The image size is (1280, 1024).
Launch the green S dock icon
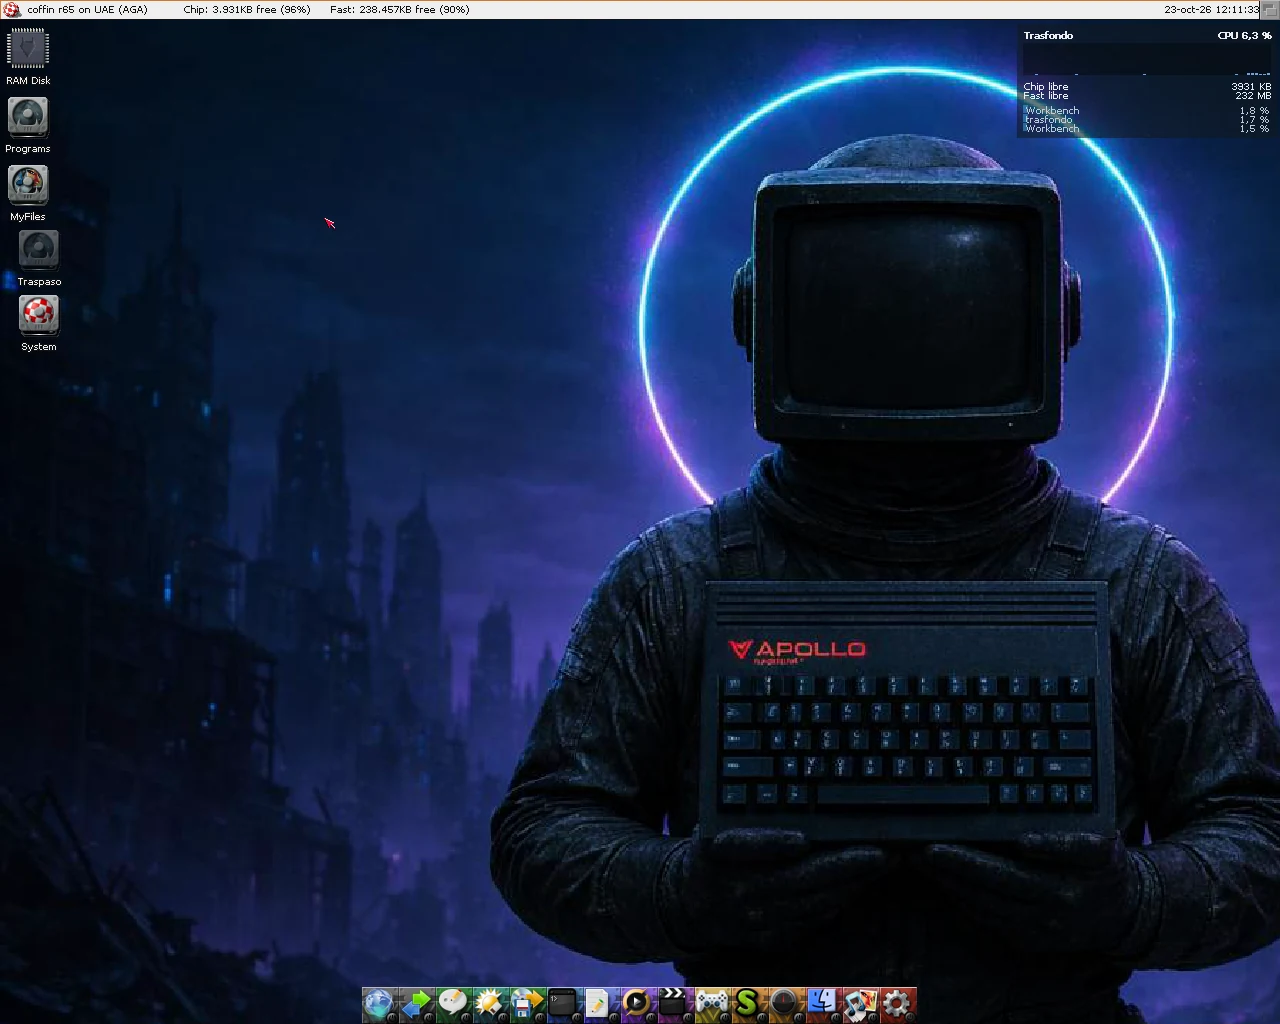pyautogui.click(x=749, y=1003)
